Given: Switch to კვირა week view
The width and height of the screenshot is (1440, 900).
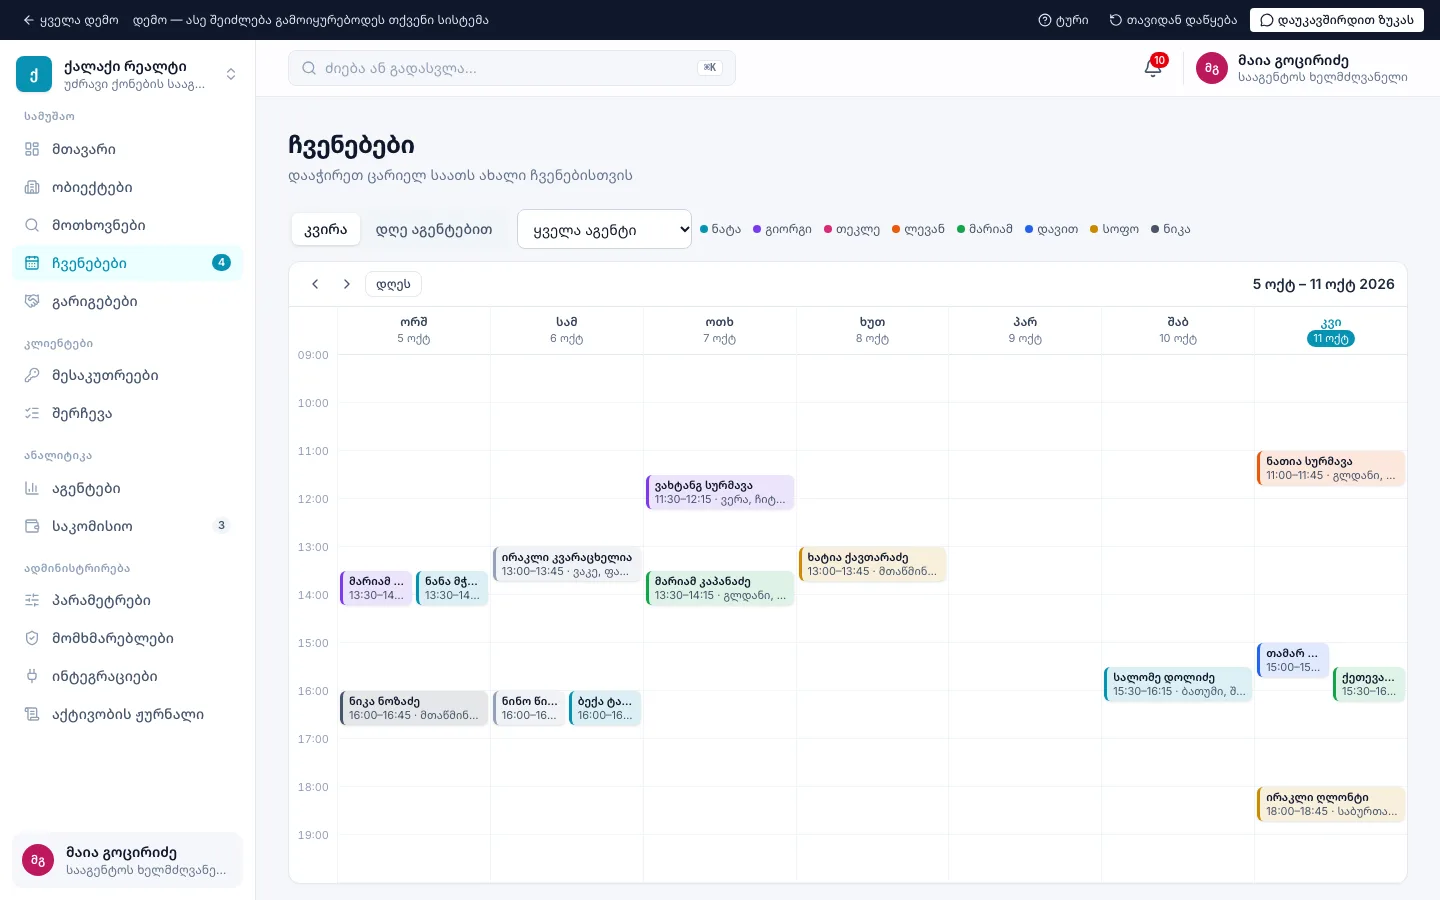Looking at the screenshot, I should [x=326, y=229].
